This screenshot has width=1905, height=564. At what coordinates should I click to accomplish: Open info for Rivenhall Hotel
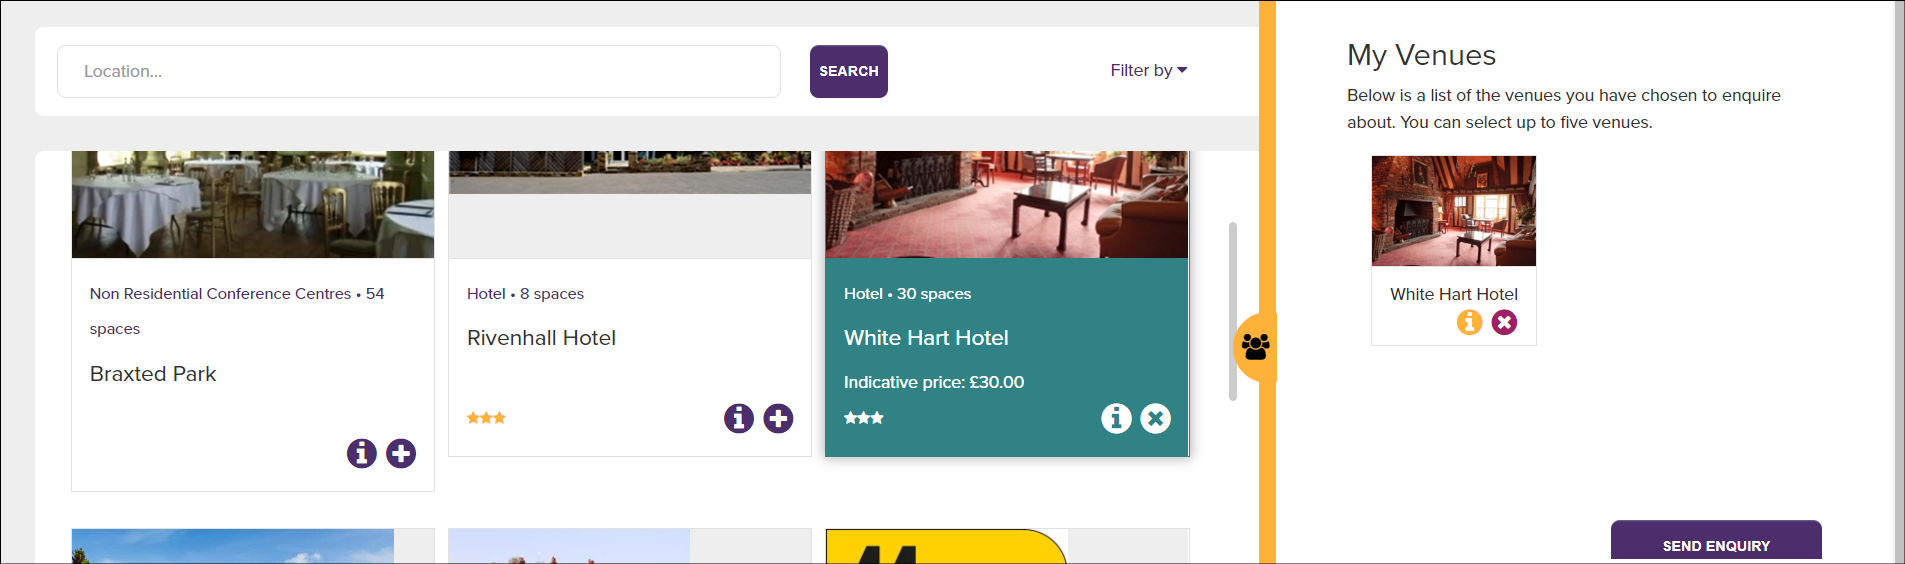click(x=739, y=418)
